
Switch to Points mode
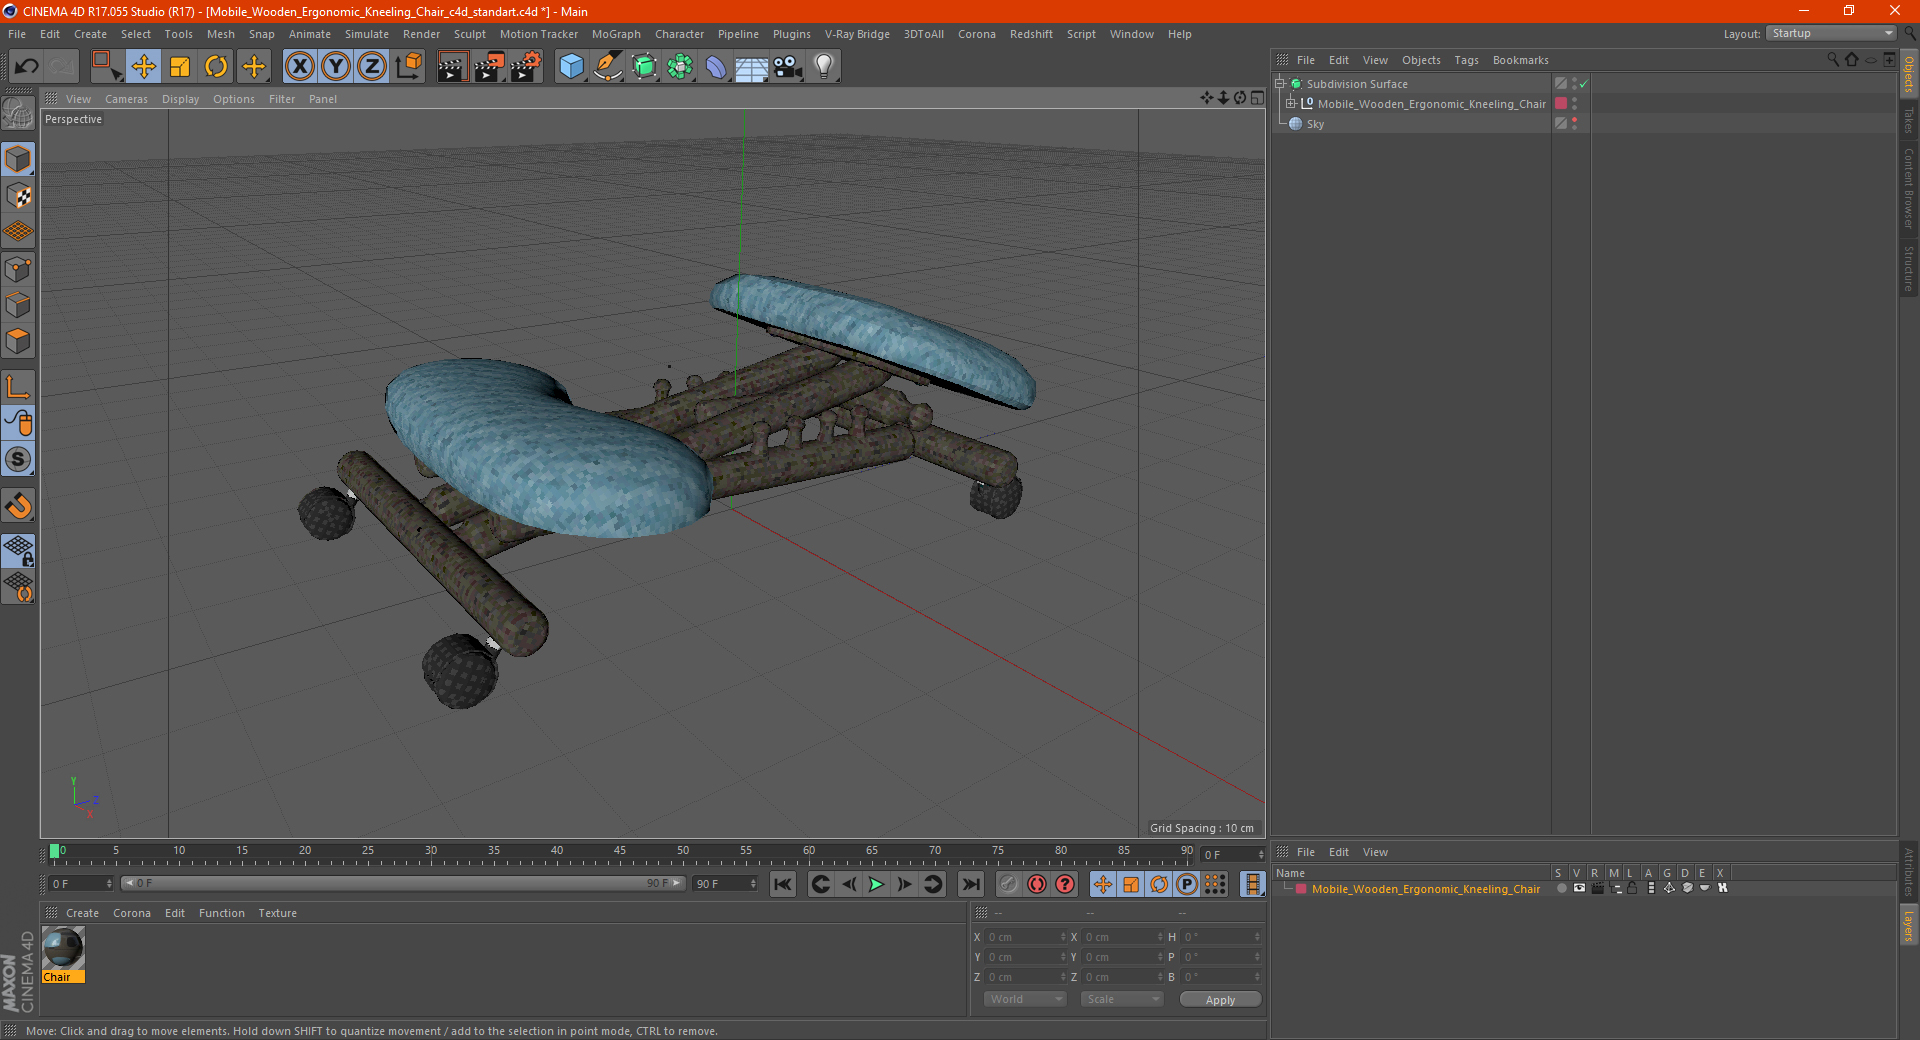(x=18, y=269)
